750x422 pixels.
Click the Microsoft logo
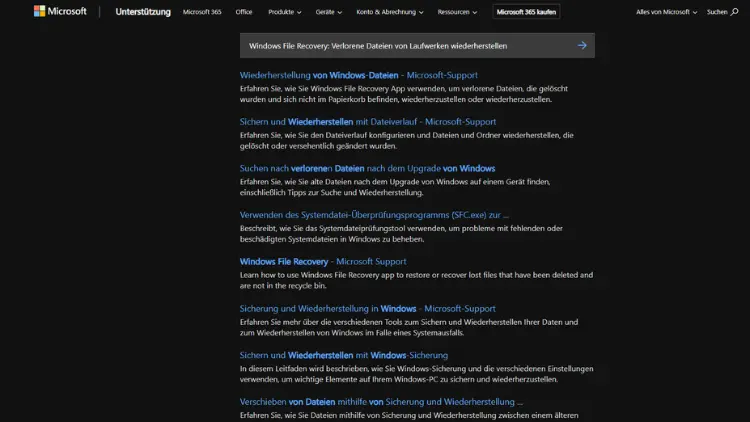pyautogui.click(x=59, y=12)
